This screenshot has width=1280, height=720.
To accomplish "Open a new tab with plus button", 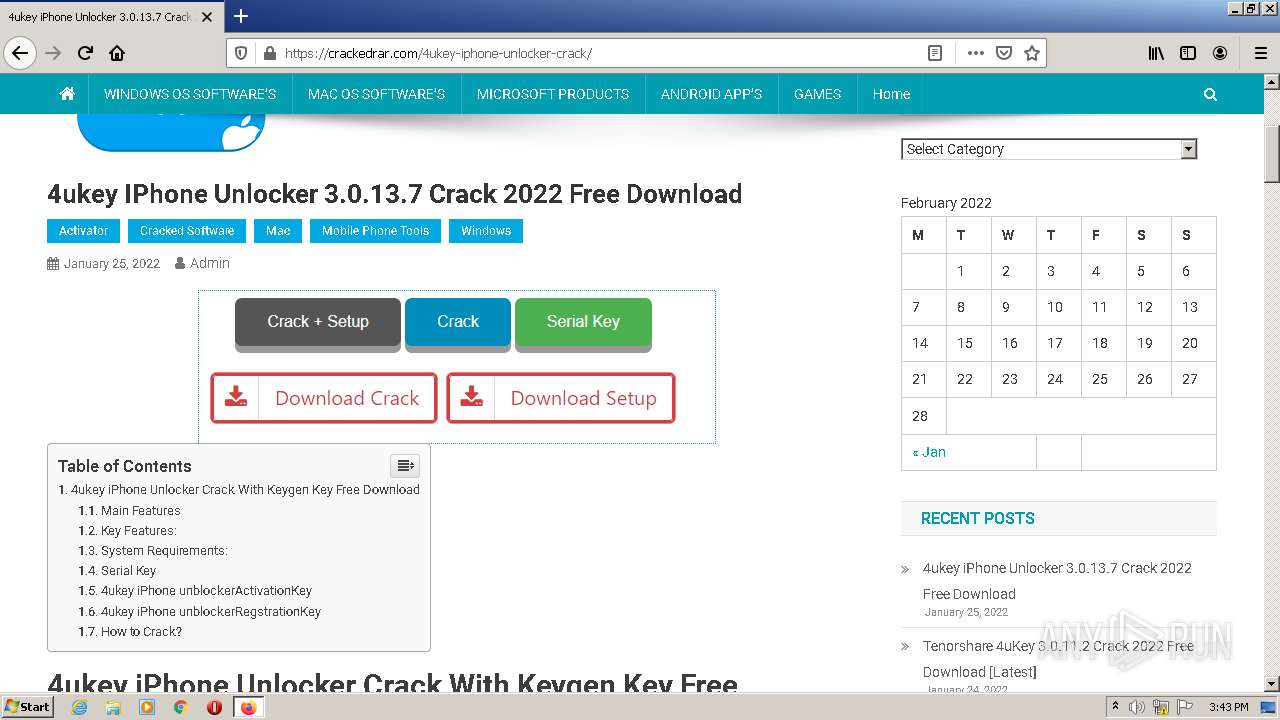I will click(241, 16).
